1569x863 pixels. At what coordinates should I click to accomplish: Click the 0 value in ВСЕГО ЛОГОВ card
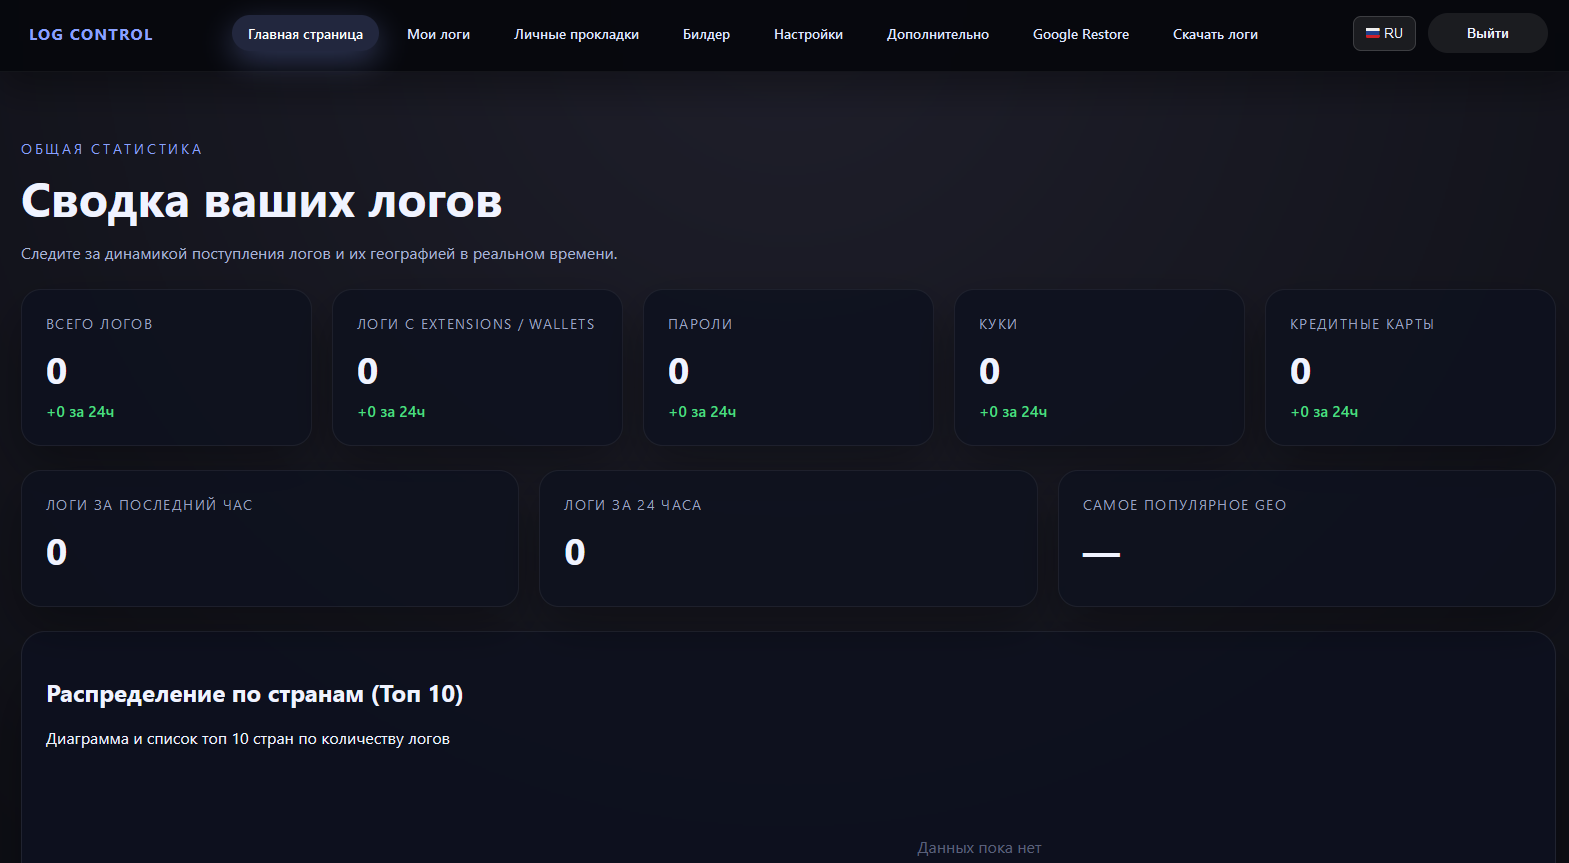coord(57,371)
